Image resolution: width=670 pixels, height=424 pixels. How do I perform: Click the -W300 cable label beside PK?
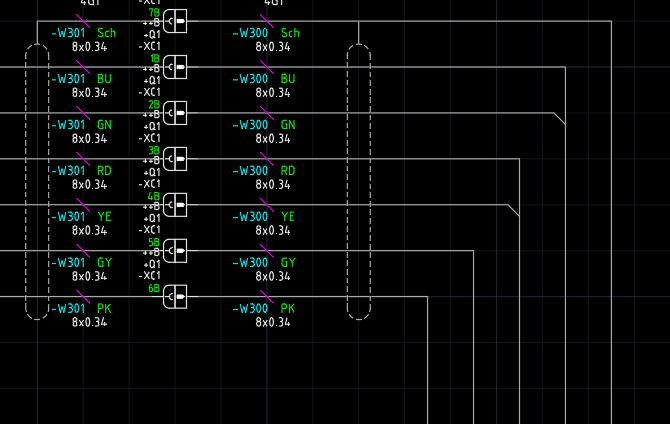250,309
